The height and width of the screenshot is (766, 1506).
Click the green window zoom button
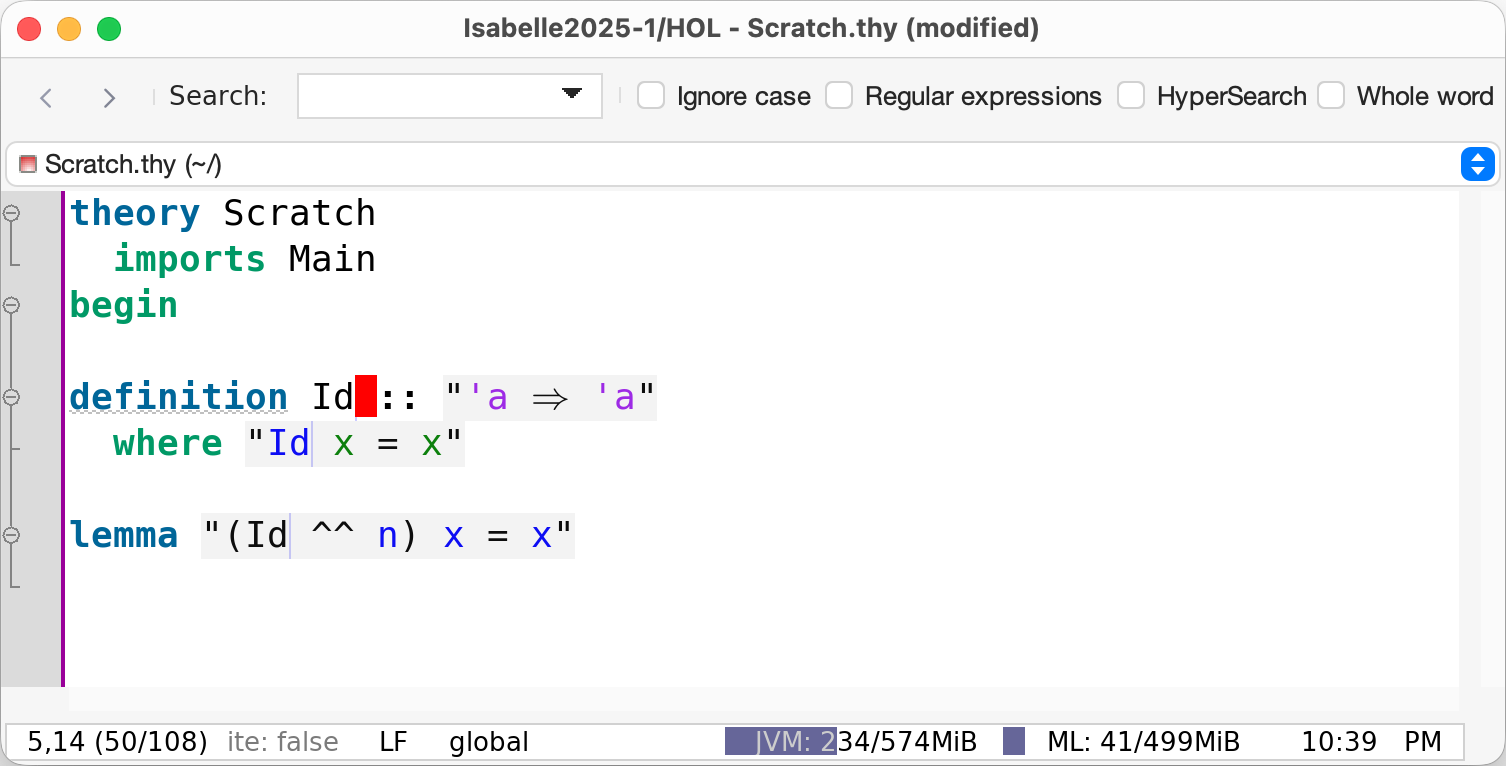pyautogui.click(x=108, y=29)
